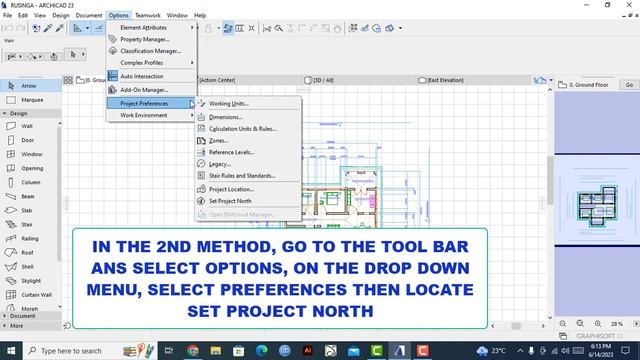The image size is (640, 360).
Task: Click the taskbar search box
Action: [x=89, y=351]
